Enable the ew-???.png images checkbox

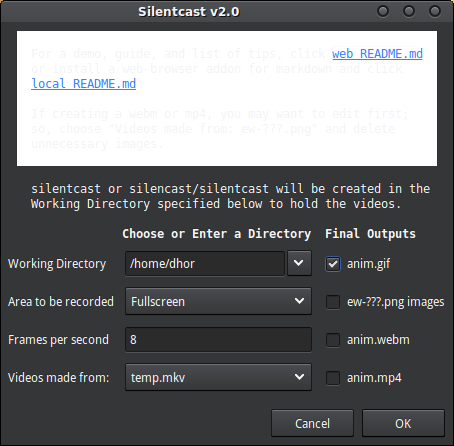click(333, 302)
